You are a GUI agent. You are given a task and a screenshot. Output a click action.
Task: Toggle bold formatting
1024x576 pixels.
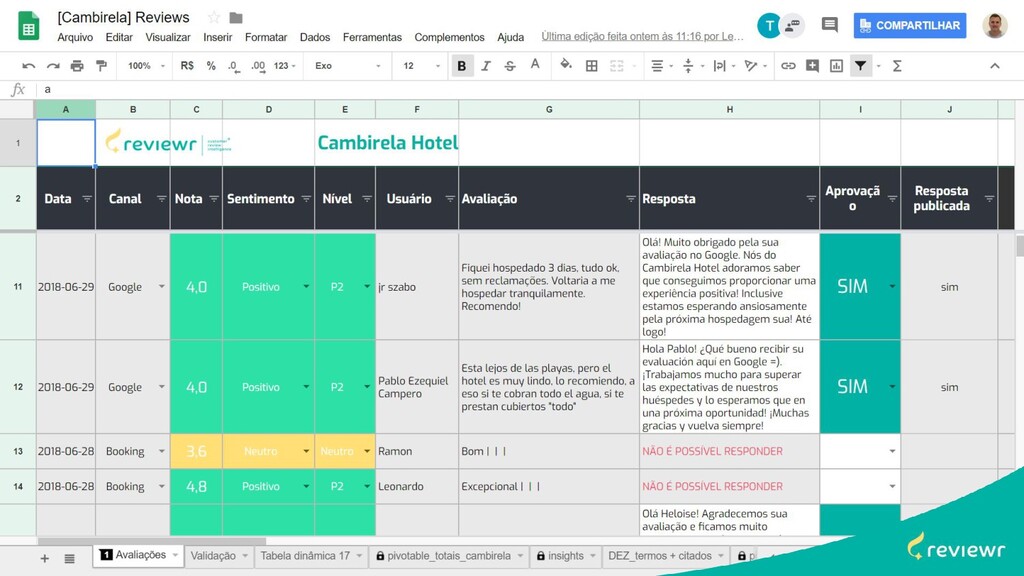(x=462, y=66)
